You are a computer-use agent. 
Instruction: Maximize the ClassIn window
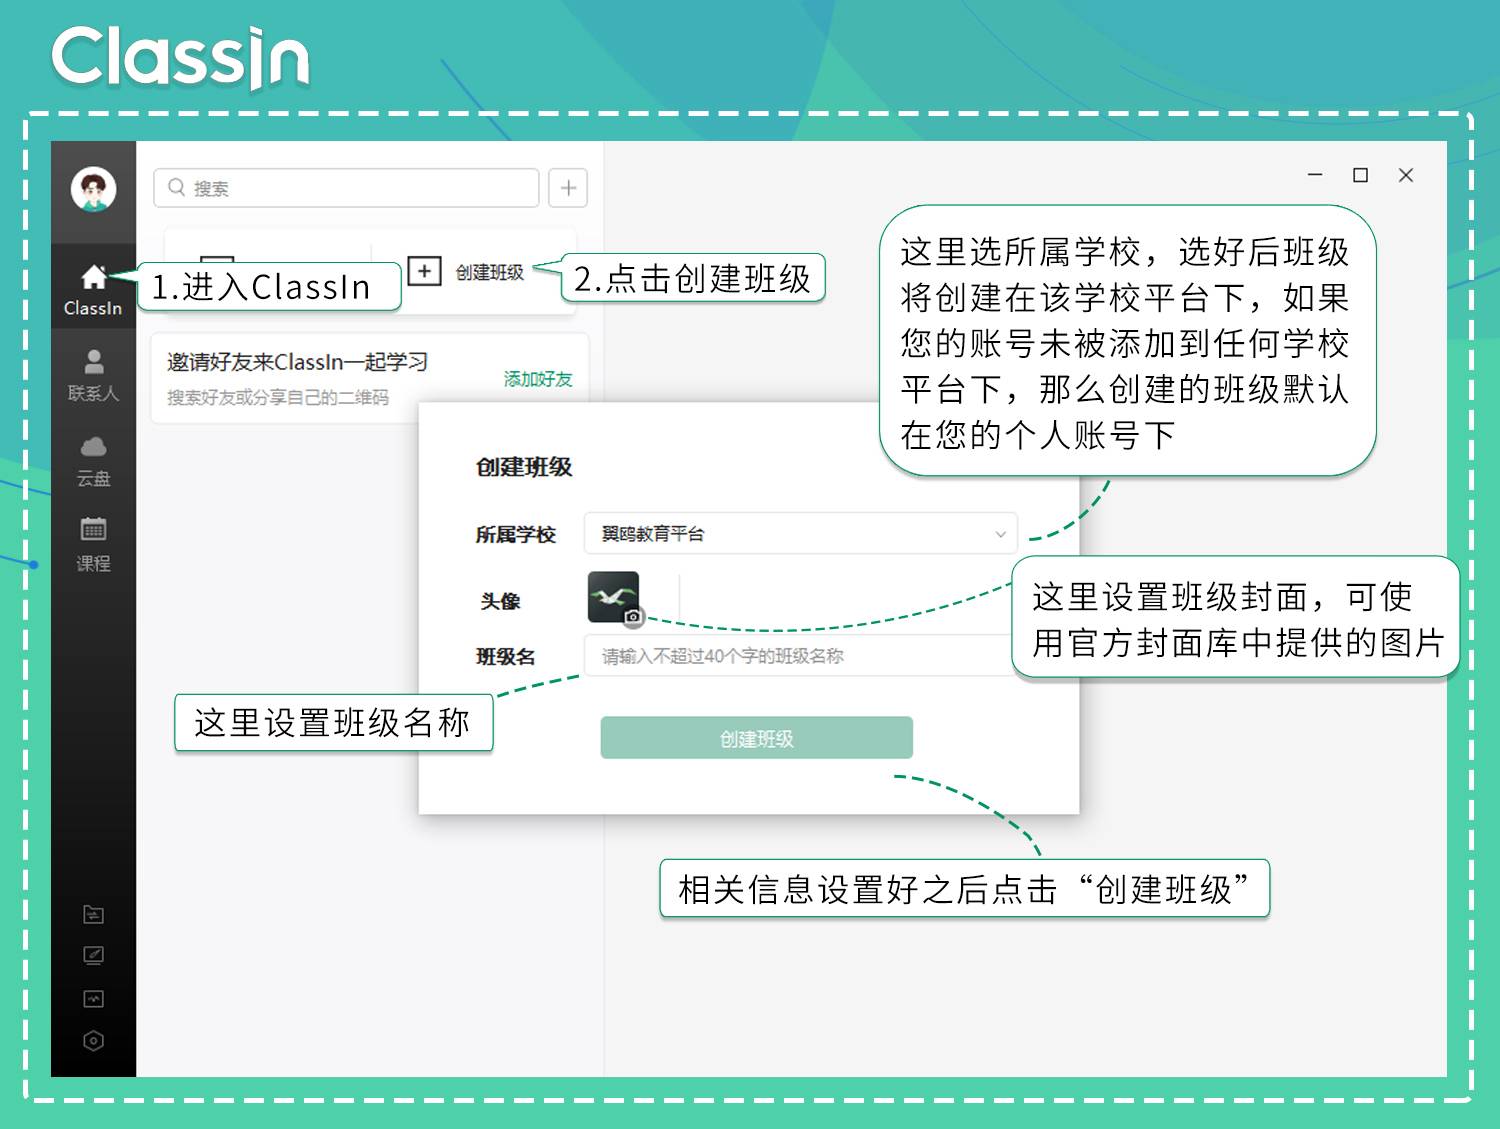point(1360,175)
